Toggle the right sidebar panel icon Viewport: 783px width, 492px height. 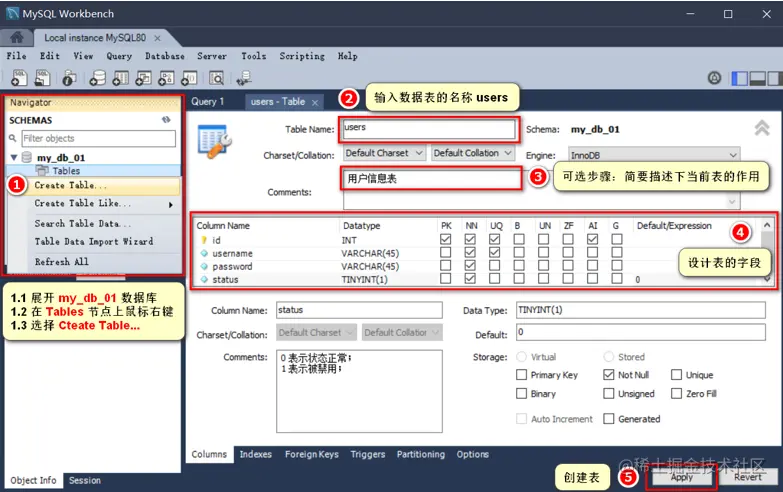(x=775, y=78)
